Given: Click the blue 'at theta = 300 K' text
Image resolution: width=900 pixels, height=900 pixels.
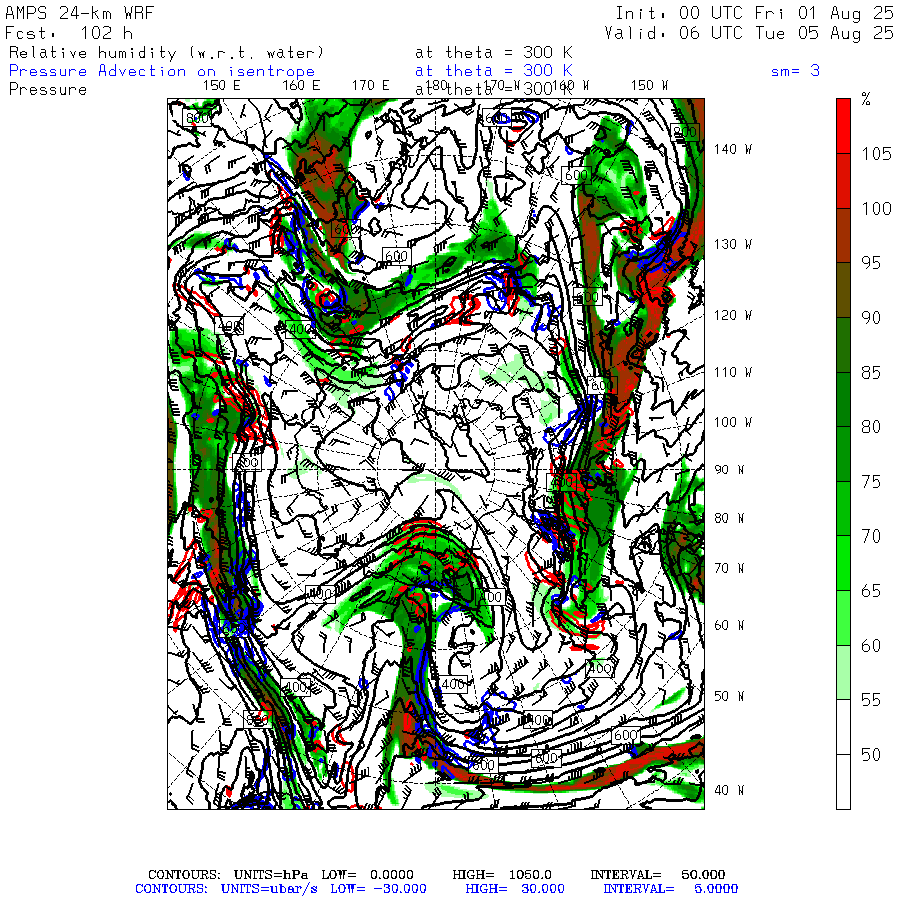Looking at the screenshot, I should pyautogui.click(x=494, y=71).
